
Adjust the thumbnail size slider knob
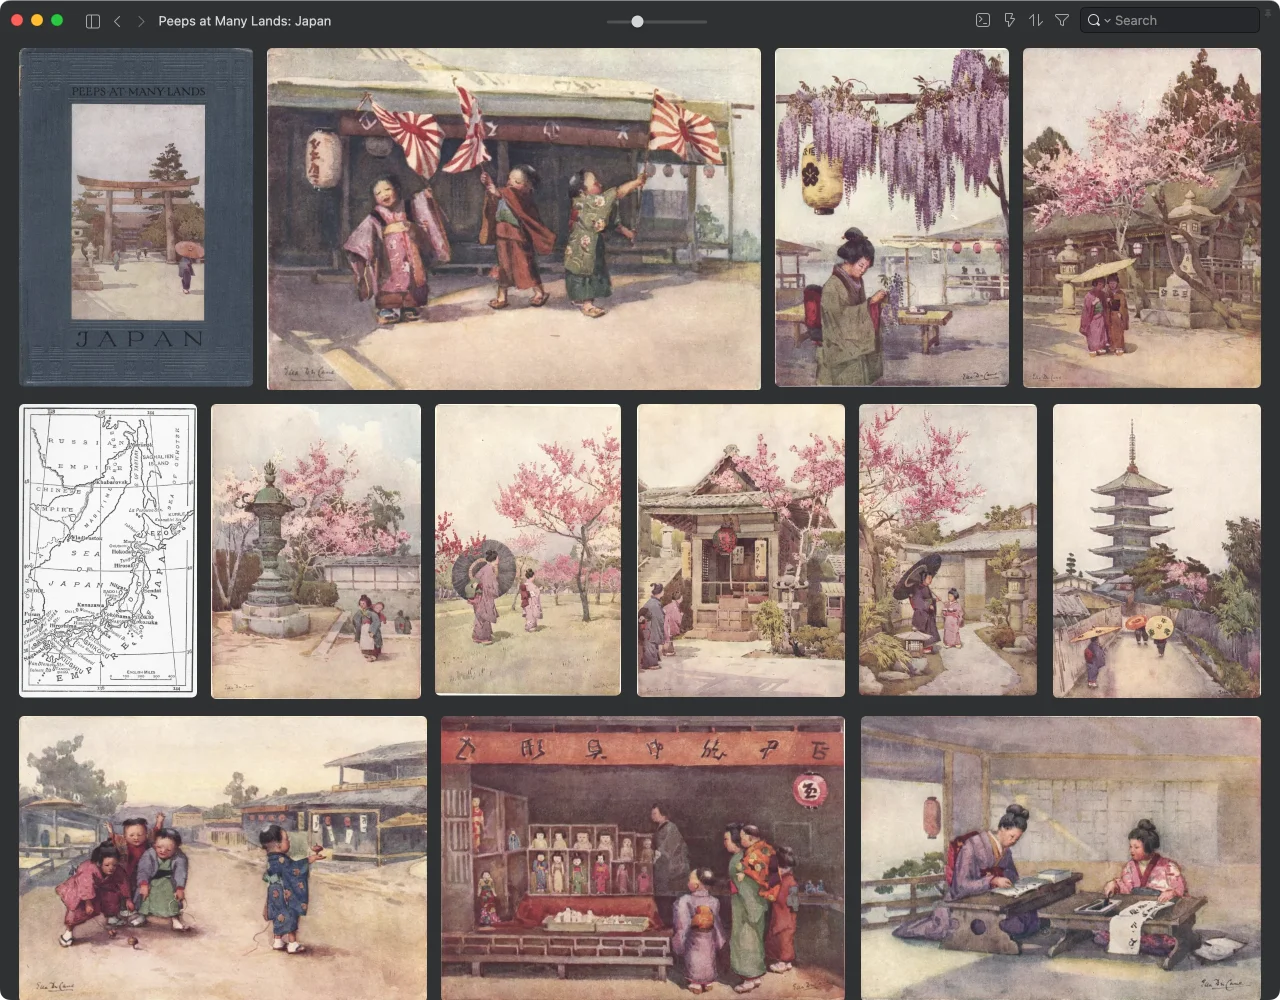click(x=637, y=21)
